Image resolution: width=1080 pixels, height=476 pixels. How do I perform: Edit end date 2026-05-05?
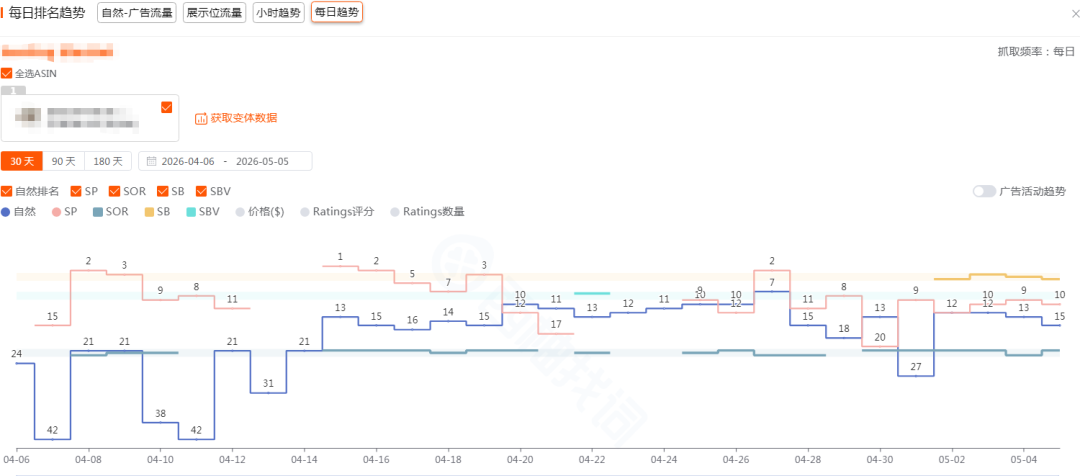pos(262,161)
